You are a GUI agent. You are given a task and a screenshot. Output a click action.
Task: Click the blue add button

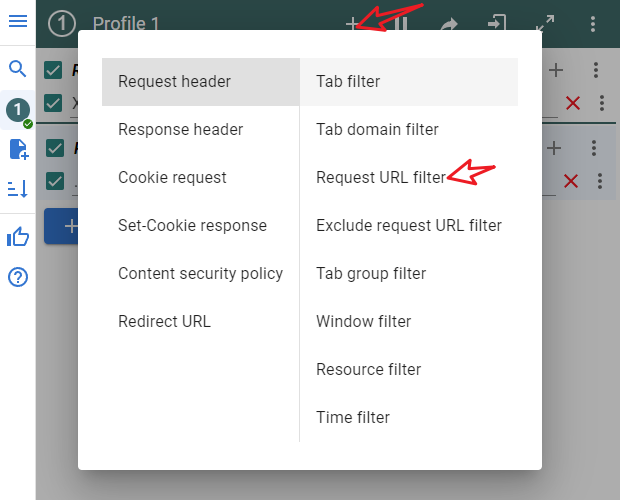[62, 227]
